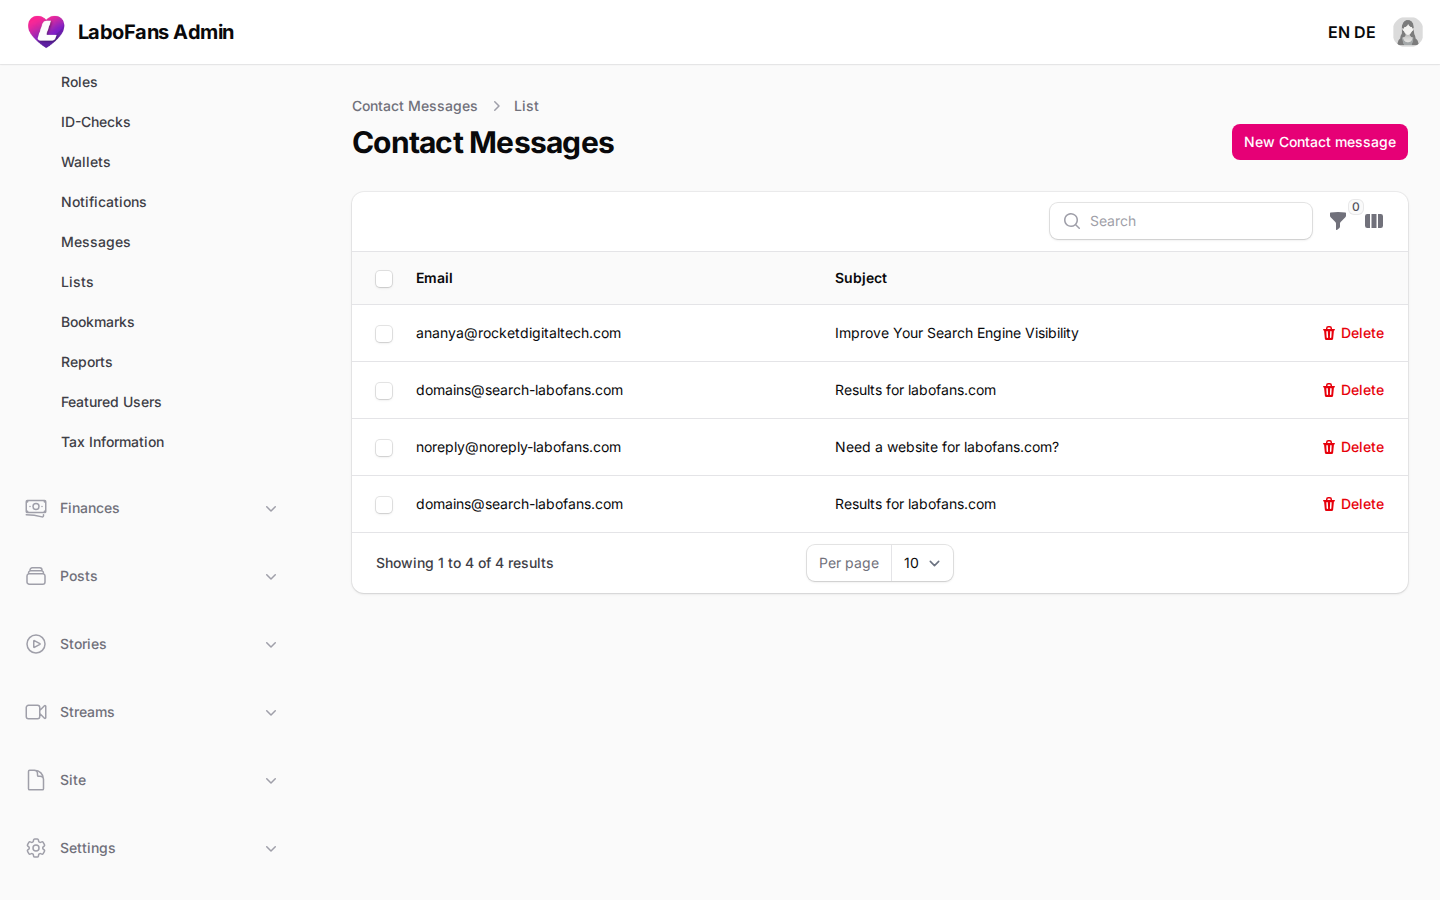Go to Featured Users in the sidebar
The width and height of the screenshot is (1440, 900).
pos(111,402)
